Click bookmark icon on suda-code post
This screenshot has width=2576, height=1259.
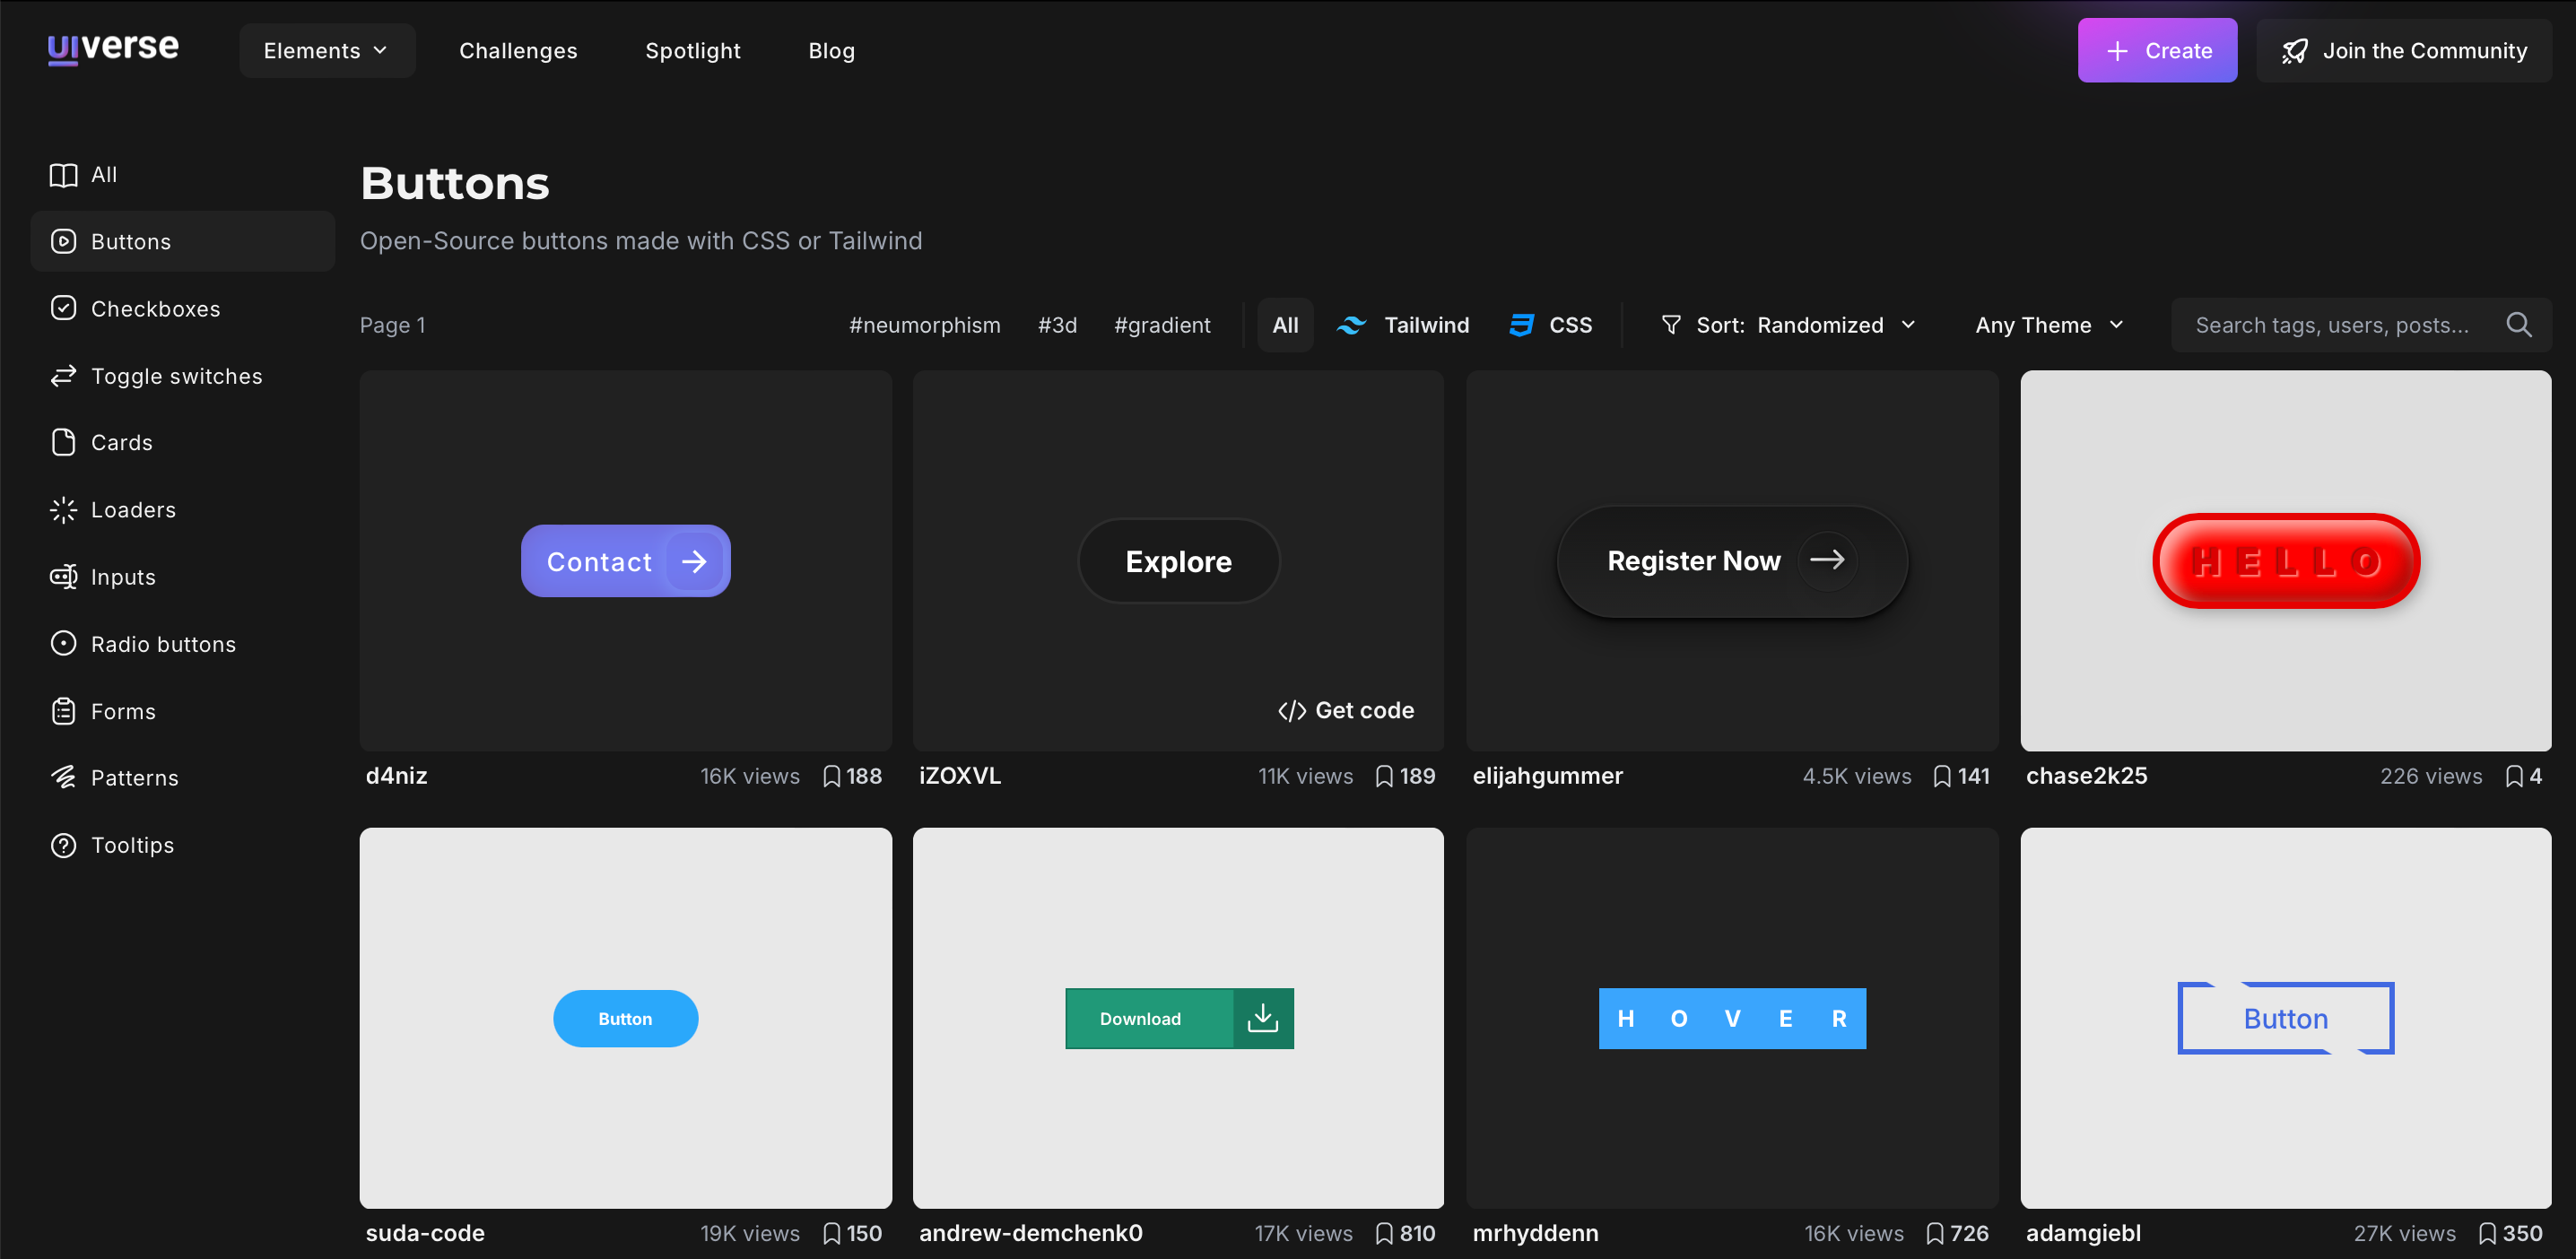pyautogui.click(x=831, y=1233)
